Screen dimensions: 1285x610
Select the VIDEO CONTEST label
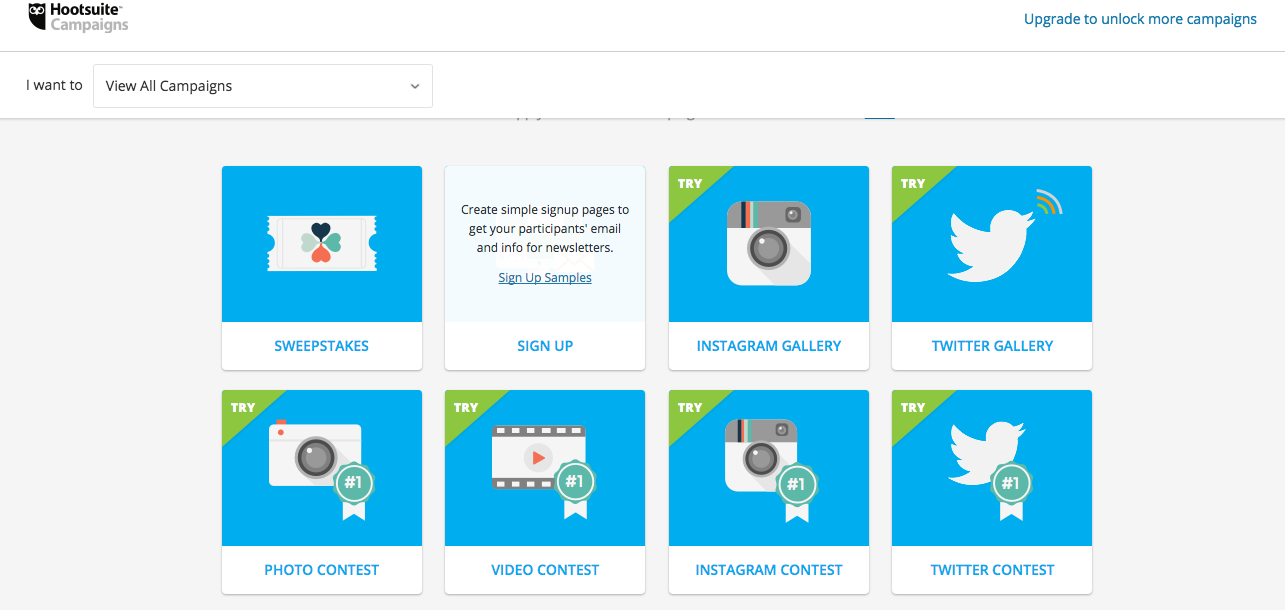coord(544,569)
